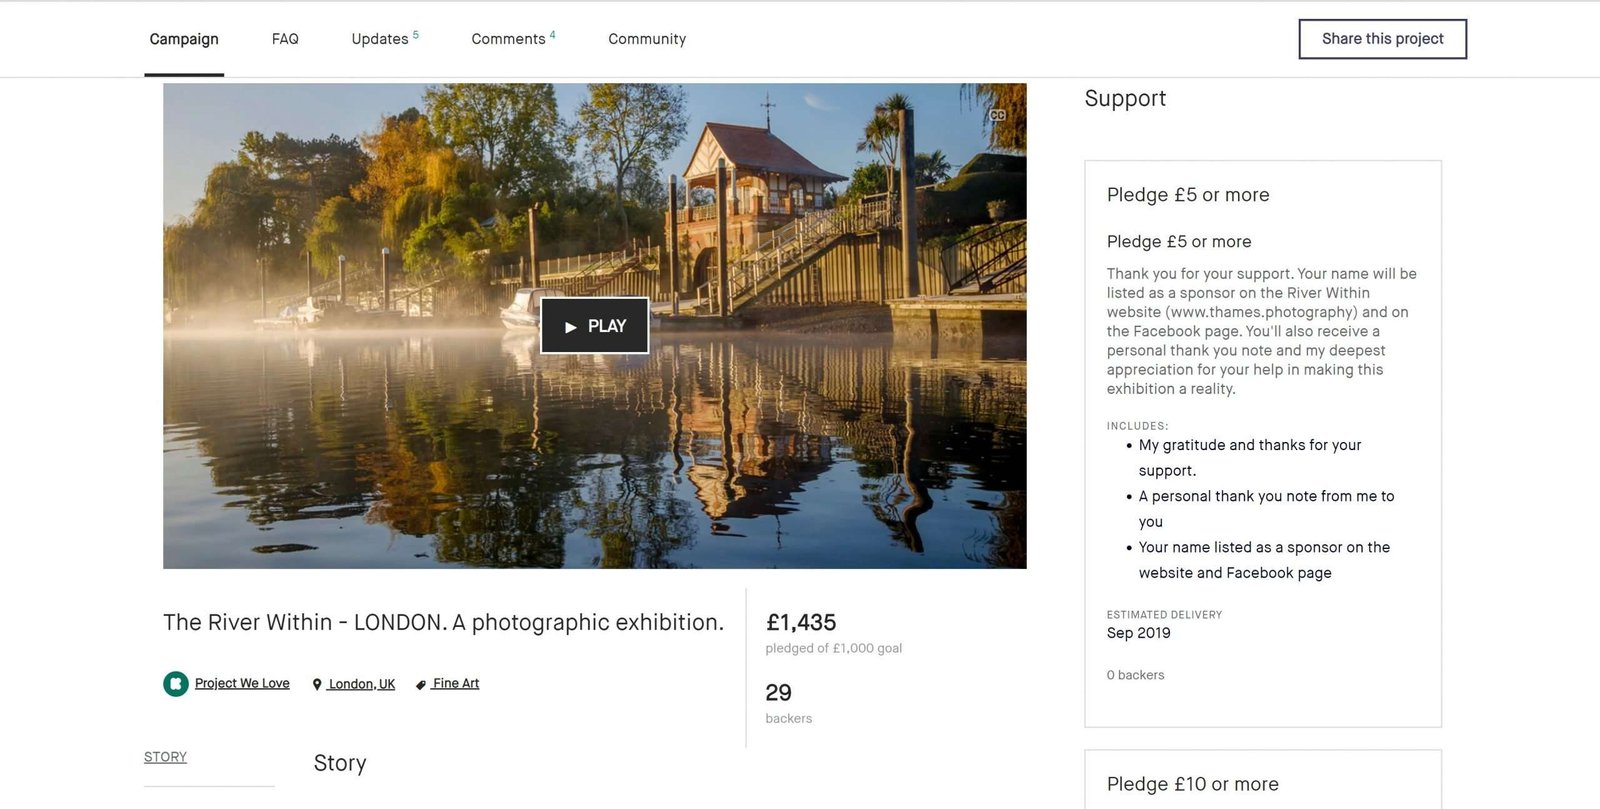Click the play triangle inside the dark button
Viewport: 1600px width, 809px height.
click(x=570, y=326)
